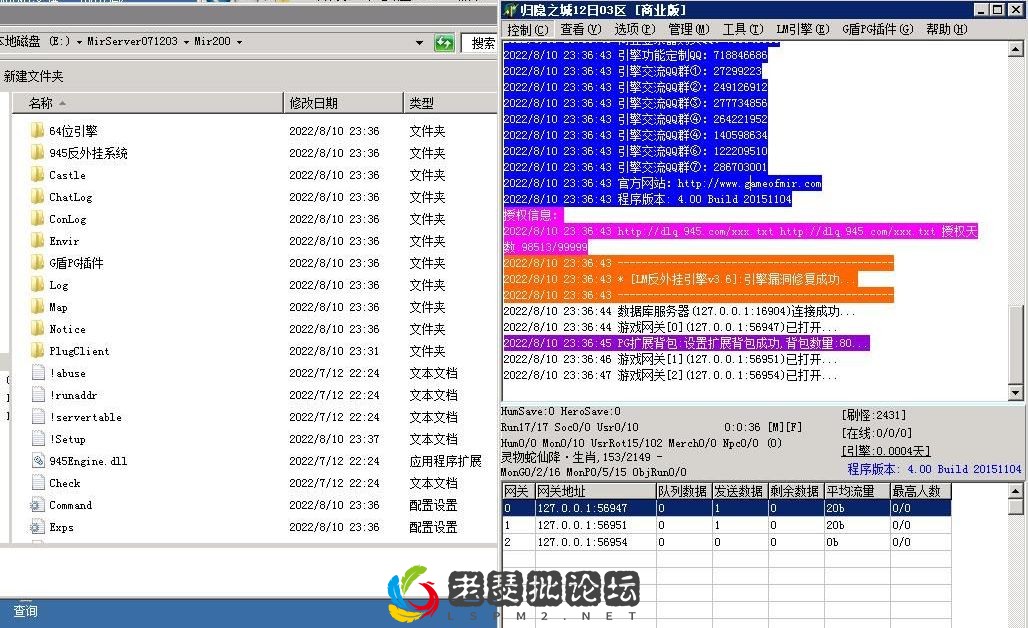Click the 网关地址 column header
The image size is (1028, 628).
coord(595,491)
